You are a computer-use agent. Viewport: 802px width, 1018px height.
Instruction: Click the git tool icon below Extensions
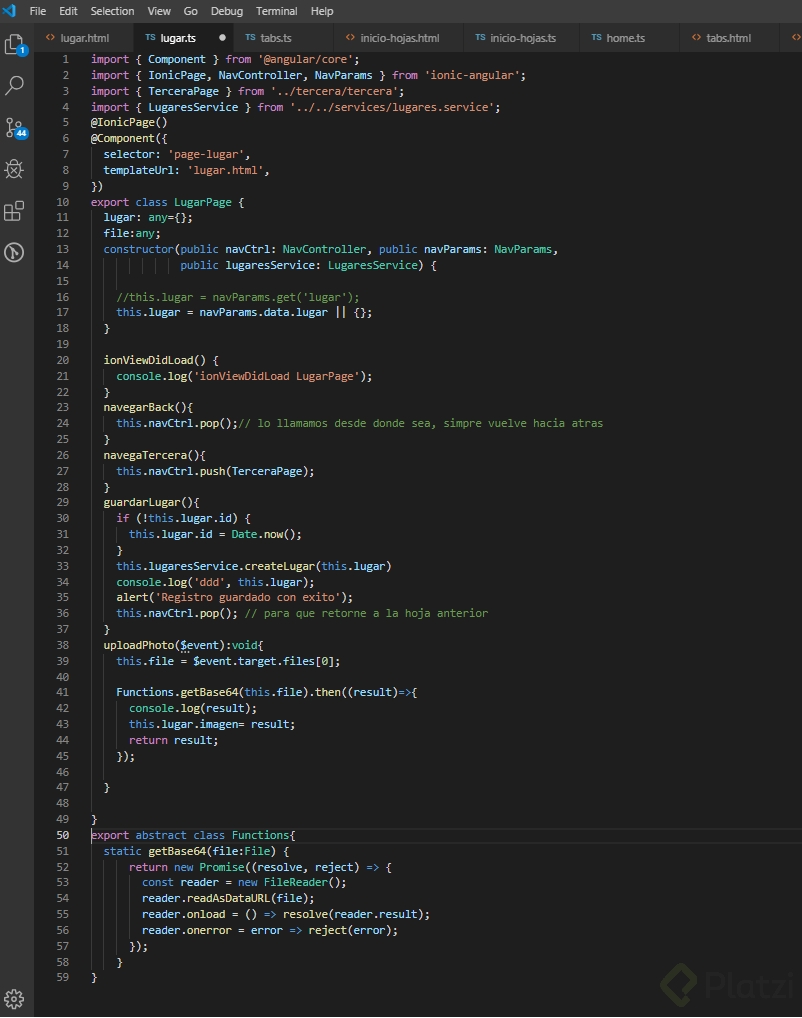click(x=14, y=252)
